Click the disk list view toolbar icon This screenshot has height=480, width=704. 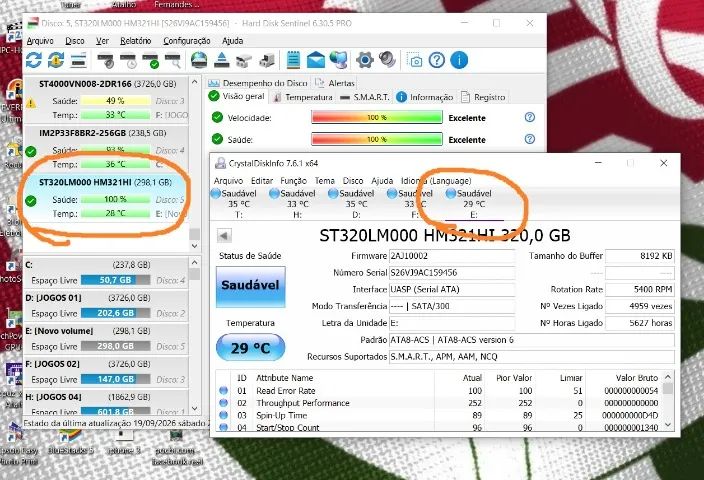click(x=79, y=60)
